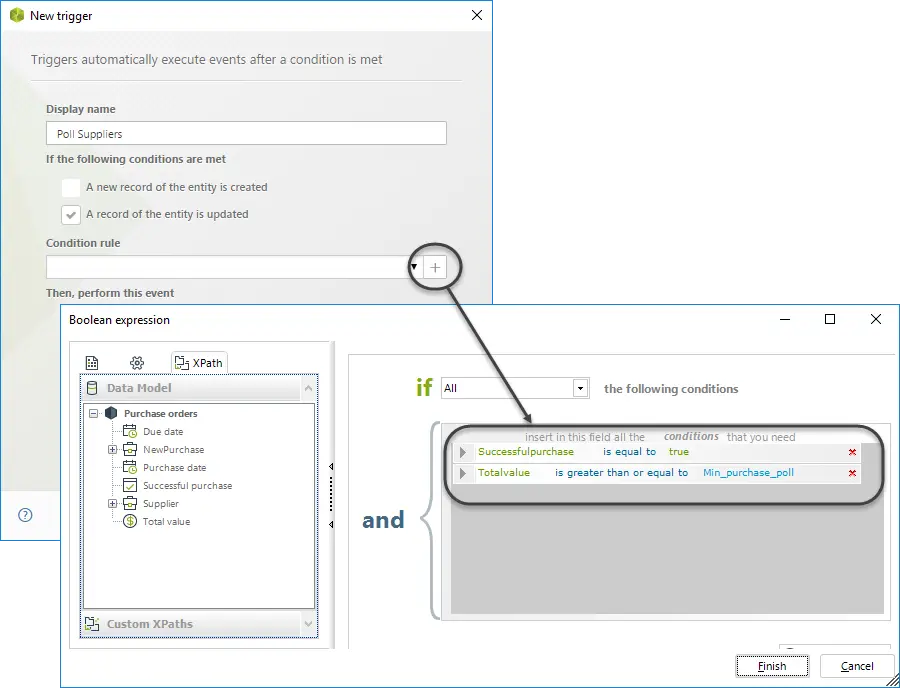Select the Total value tree item
901x688 pixels.
coord(166,522)
